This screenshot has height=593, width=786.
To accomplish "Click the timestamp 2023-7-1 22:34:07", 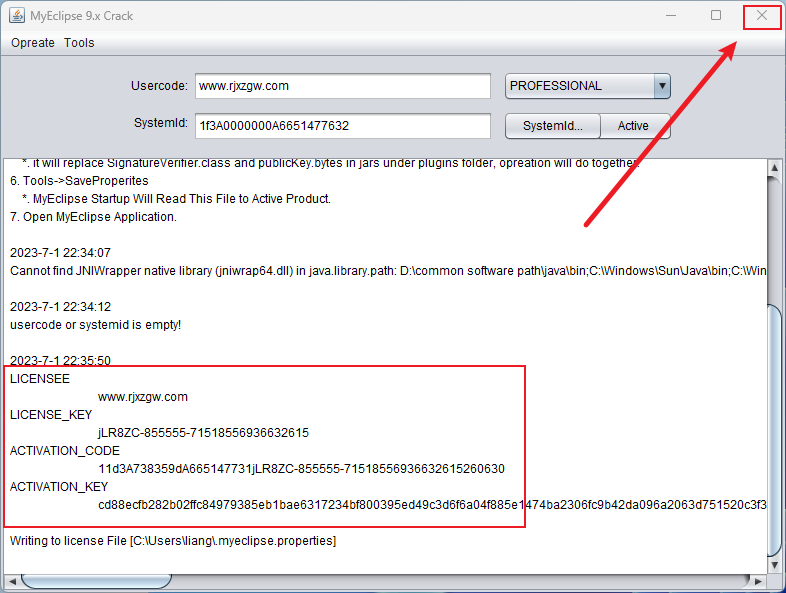I will point(60,253).
